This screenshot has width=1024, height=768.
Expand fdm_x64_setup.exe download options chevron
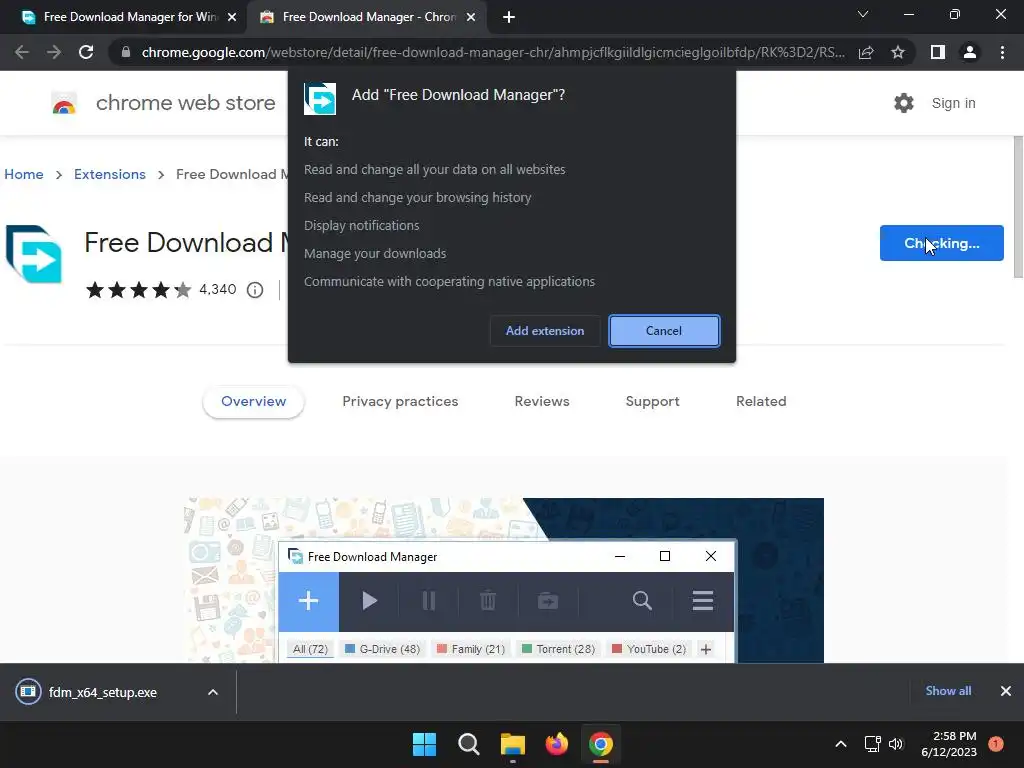pyautogui.click(x=213, y=692)
